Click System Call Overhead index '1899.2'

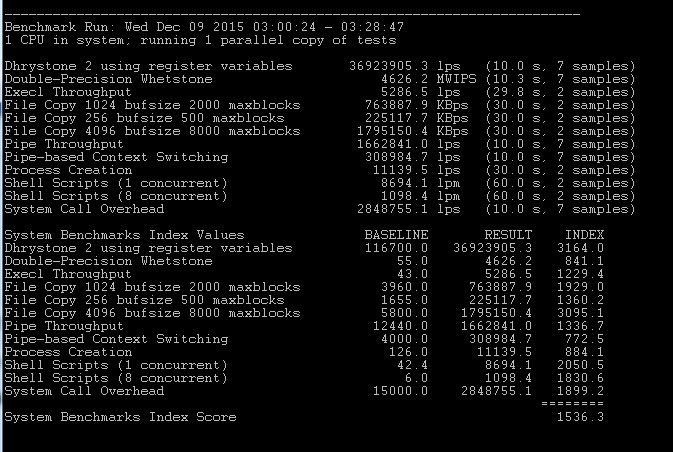pos(581,391)
